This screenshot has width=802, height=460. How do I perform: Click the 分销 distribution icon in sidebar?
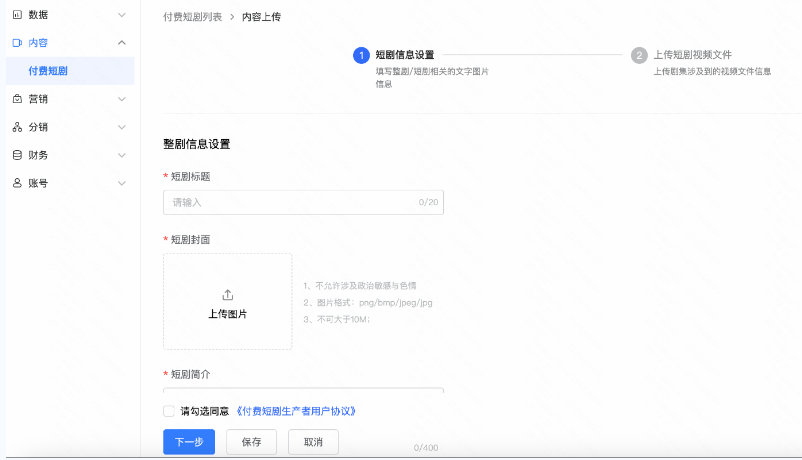17,127
